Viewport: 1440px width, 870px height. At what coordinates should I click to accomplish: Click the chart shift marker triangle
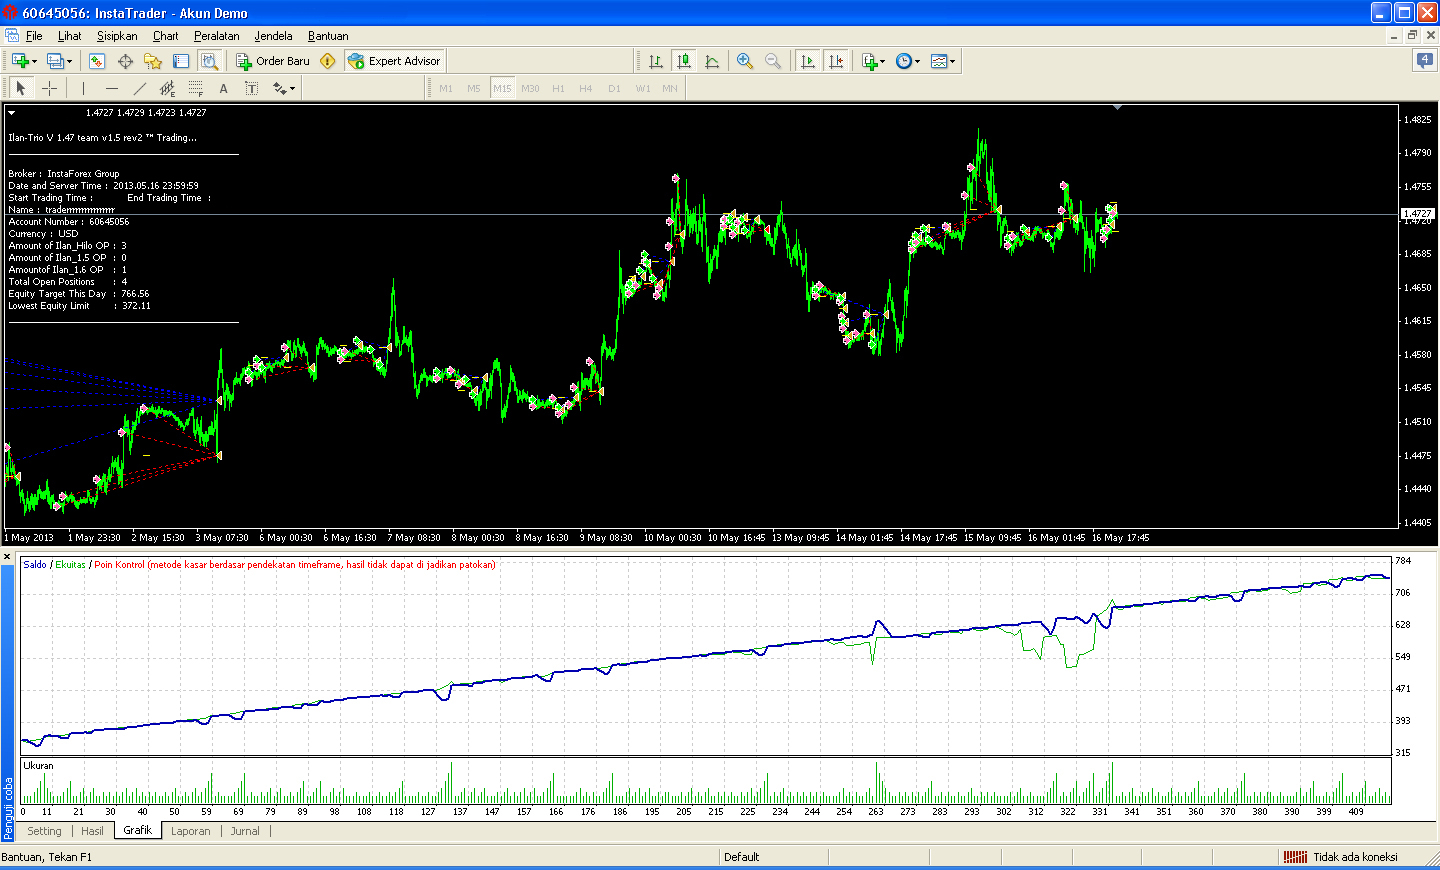(1117, 107)
